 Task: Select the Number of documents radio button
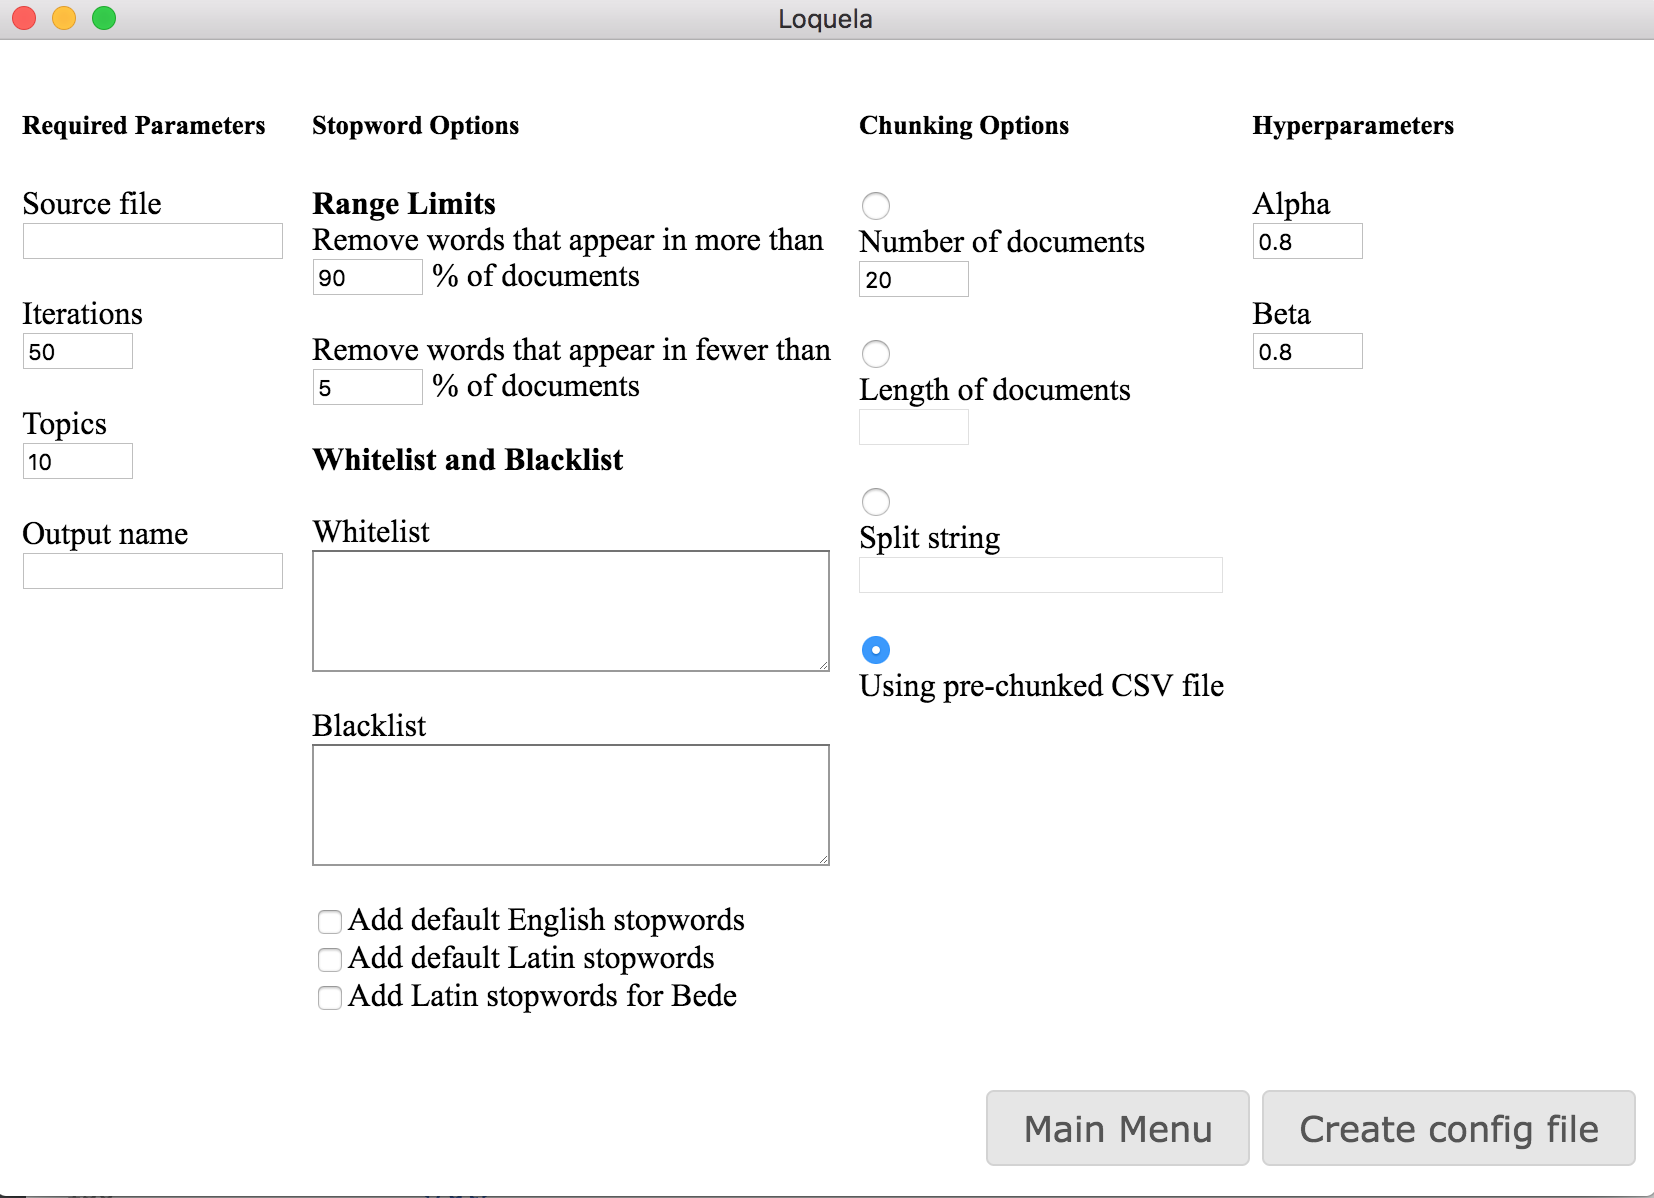[876, 206]
